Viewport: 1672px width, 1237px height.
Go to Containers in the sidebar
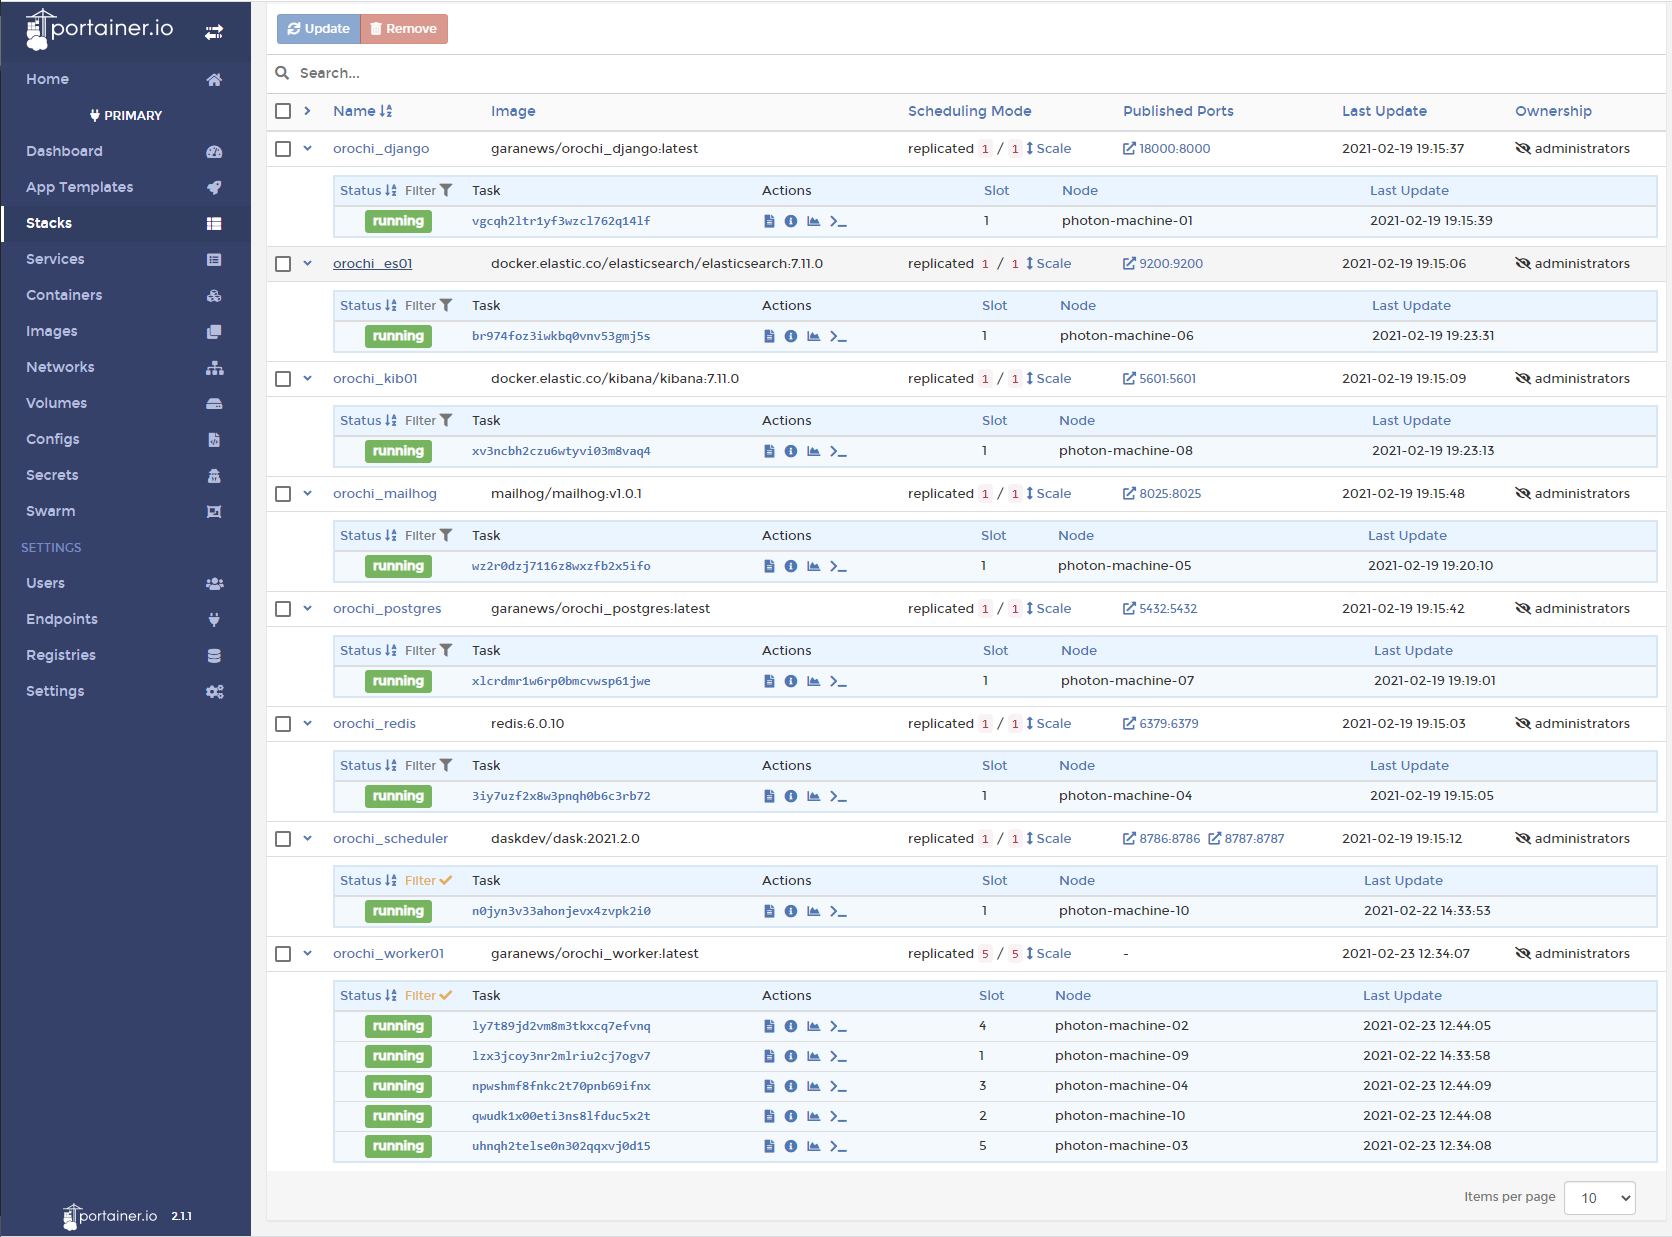(x=64, y=295)
